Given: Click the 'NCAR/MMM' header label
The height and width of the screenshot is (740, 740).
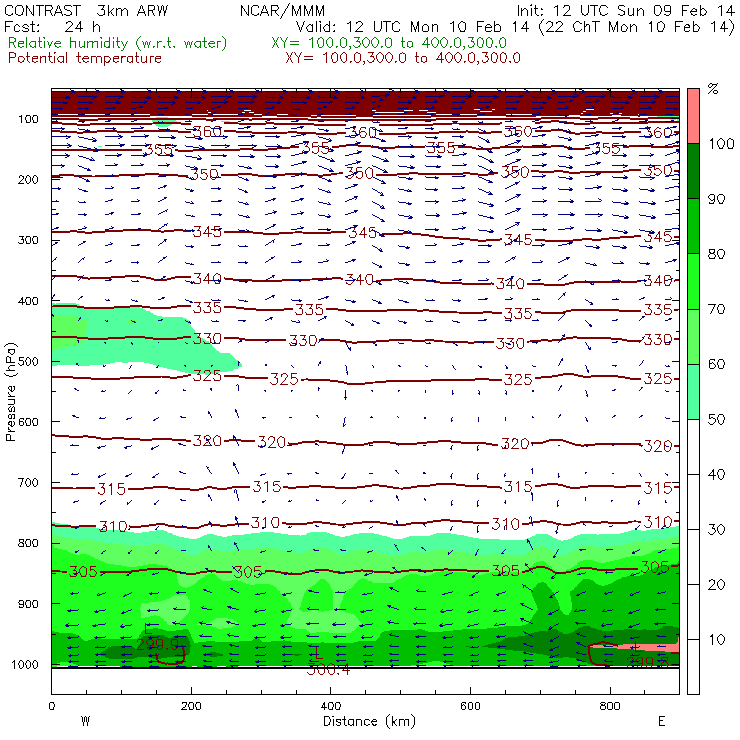Looking at the screenshot, I should 282,11.
